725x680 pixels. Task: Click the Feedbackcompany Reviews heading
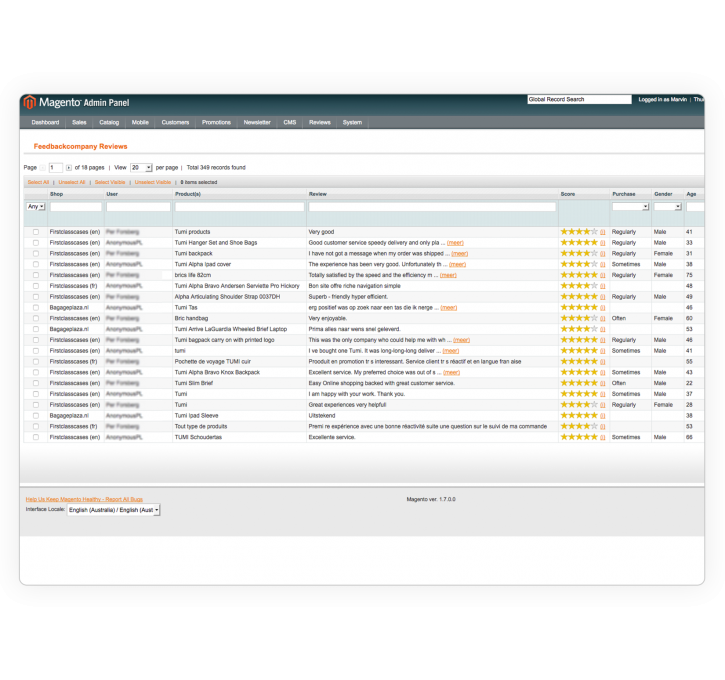pos(80,147)
